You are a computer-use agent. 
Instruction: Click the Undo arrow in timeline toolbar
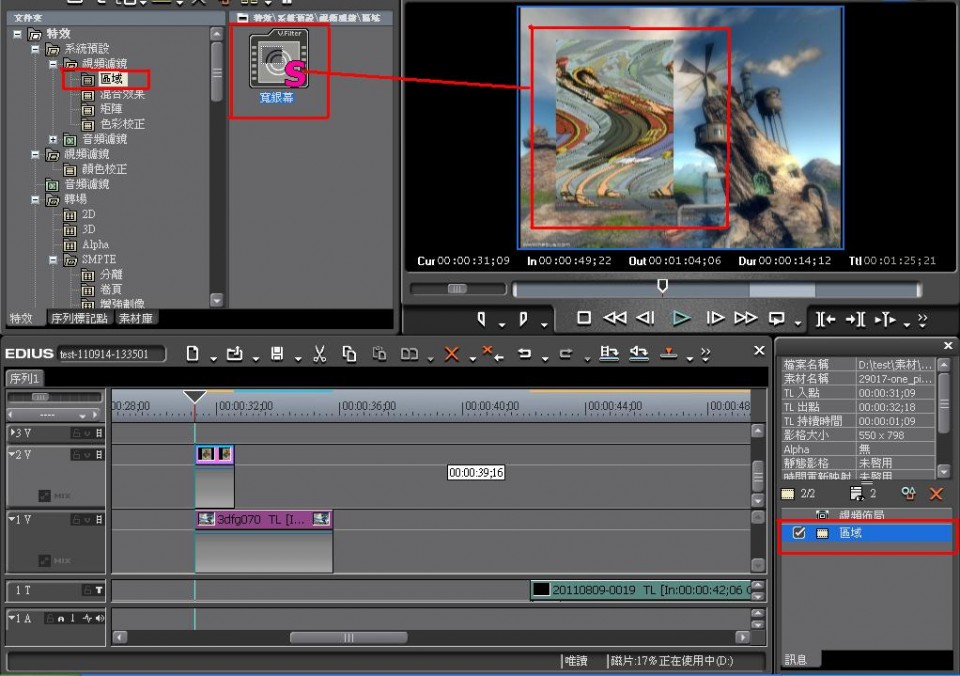pos(524,354)
